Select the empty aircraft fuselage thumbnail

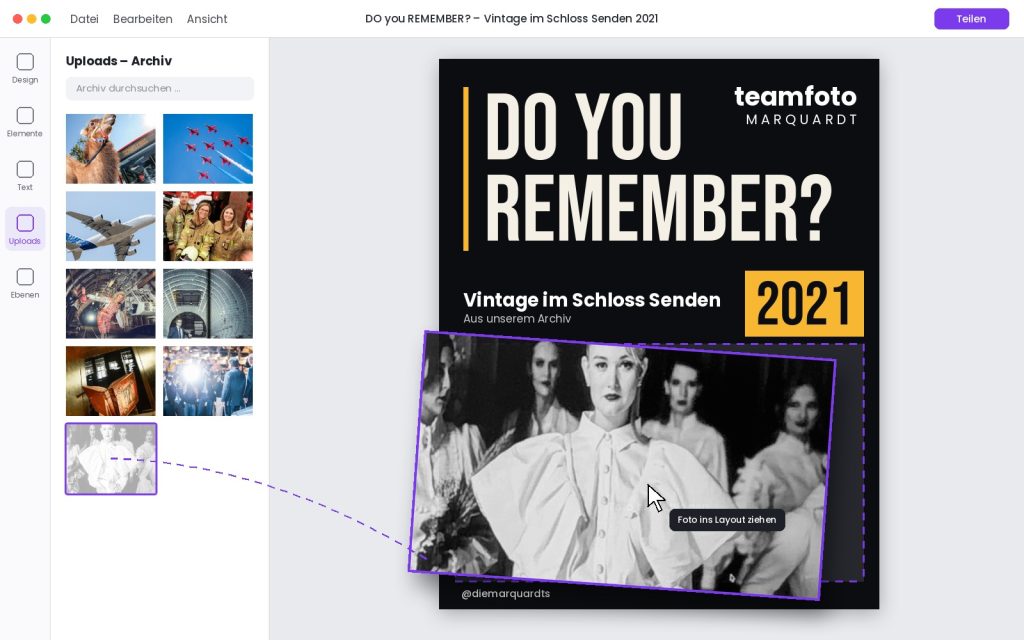pyautogui.click(x=208, y=304)
